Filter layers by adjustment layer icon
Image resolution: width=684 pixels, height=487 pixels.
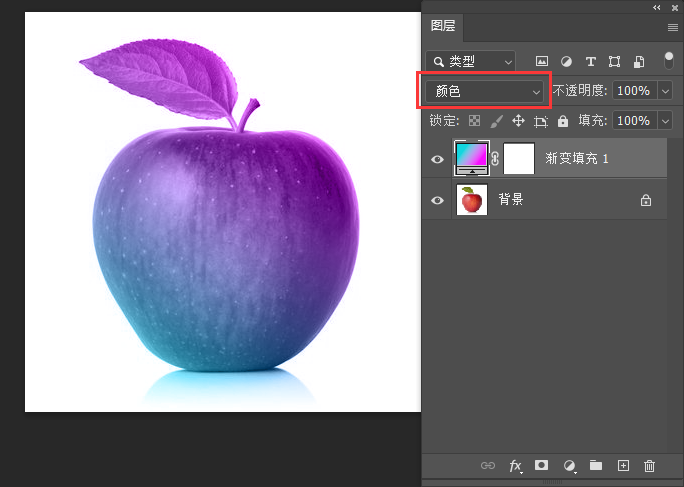pyautogui.click(x=566, y=62)
